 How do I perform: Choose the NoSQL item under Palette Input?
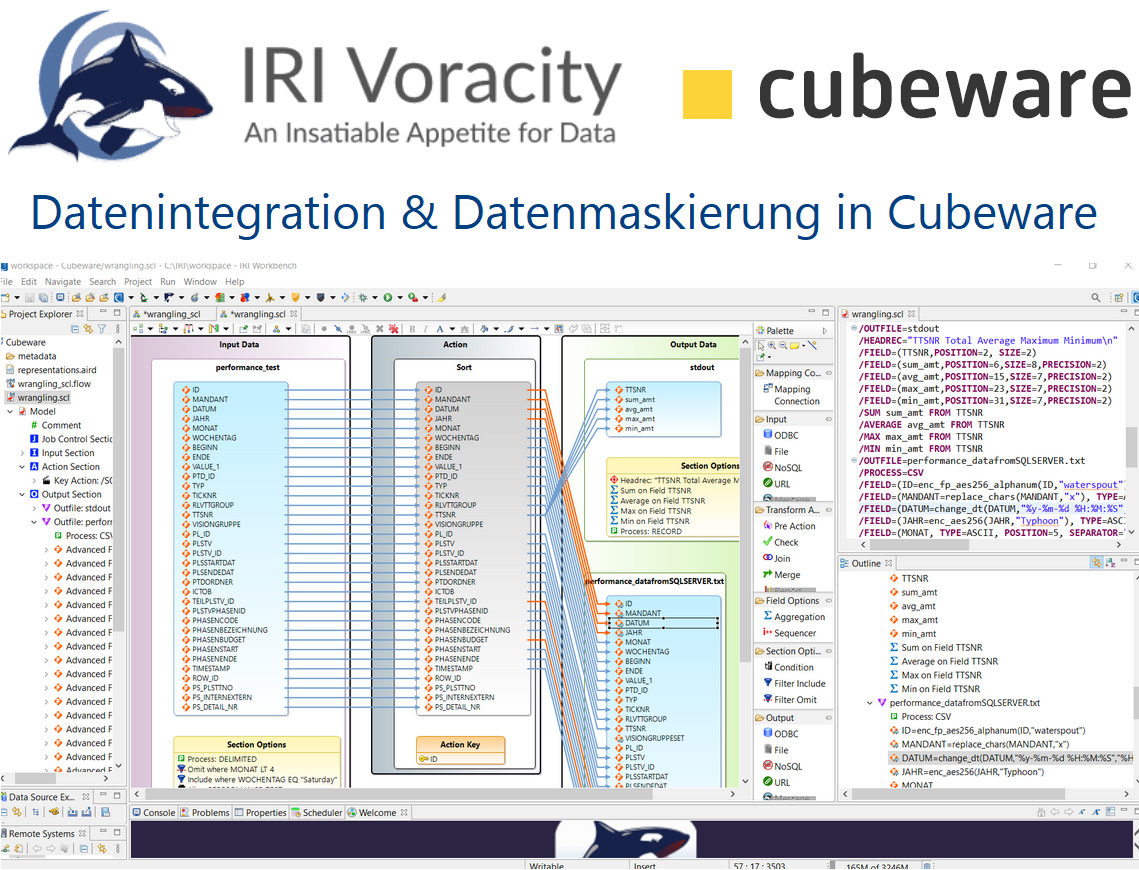(782, 468)
